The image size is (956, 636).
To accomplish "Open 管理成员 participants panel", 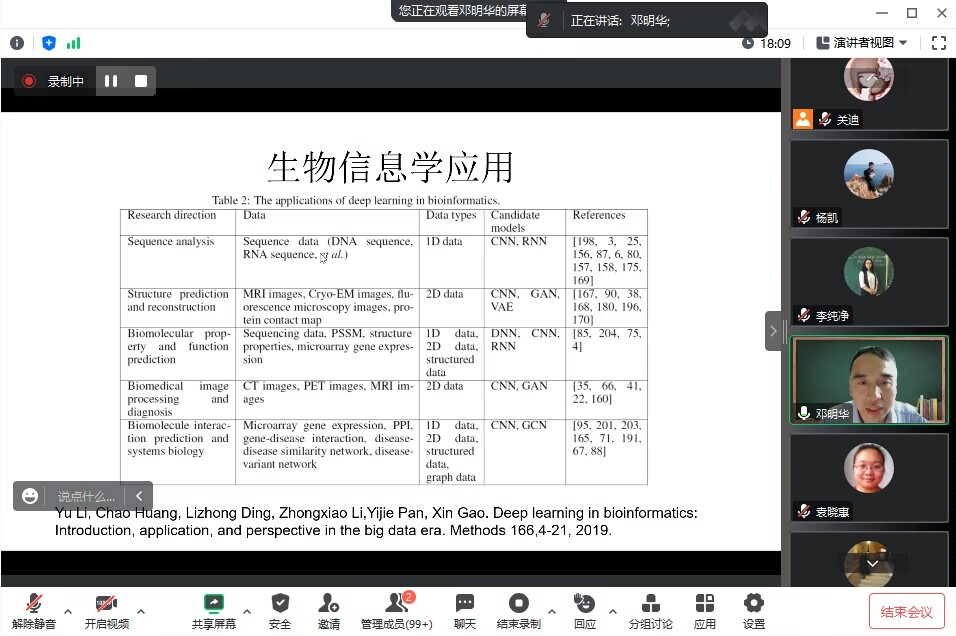I will pyautogui.click(x=397, y=609).
